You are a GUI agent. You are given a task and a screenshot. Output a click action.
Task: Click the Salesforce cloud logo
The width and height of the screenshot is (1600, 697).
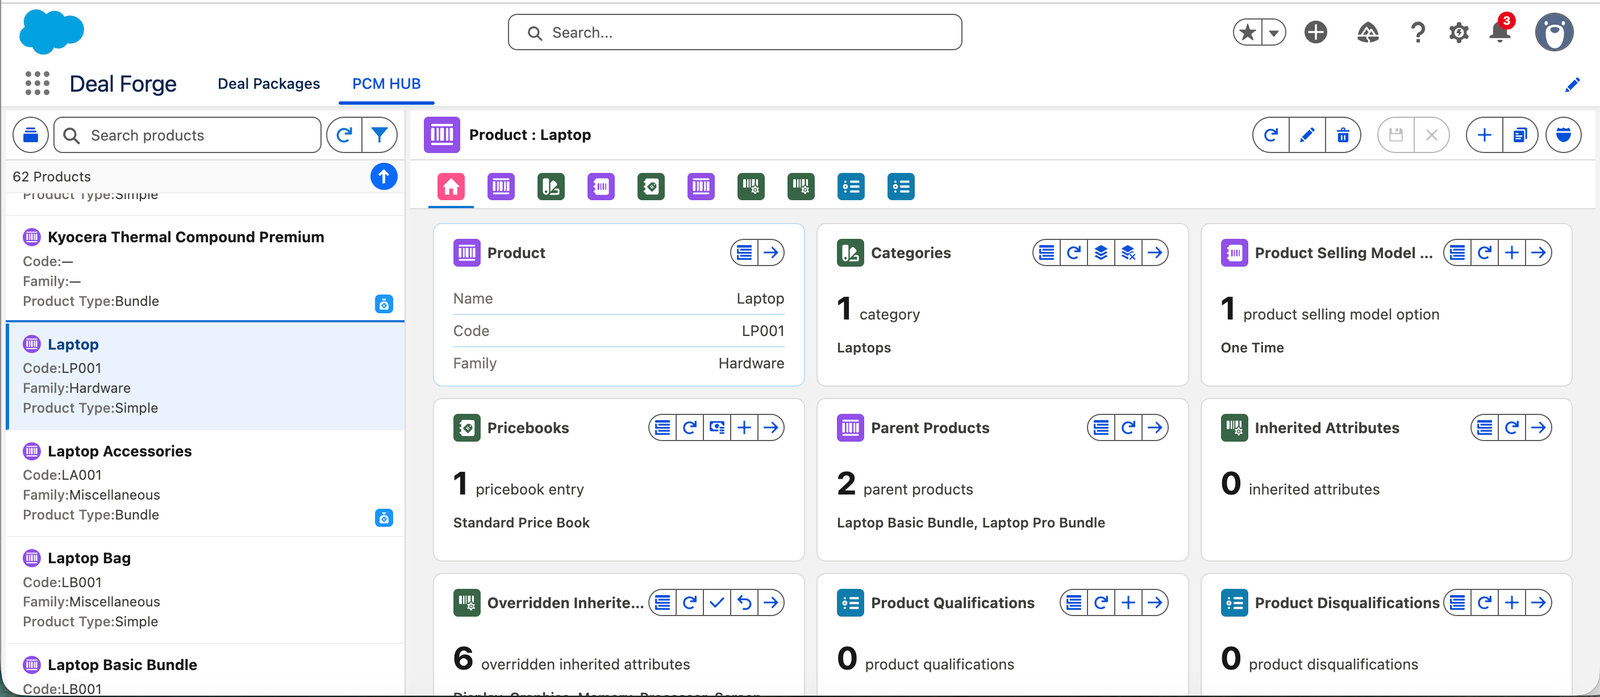pyautogui.click(x=52, y=32)
